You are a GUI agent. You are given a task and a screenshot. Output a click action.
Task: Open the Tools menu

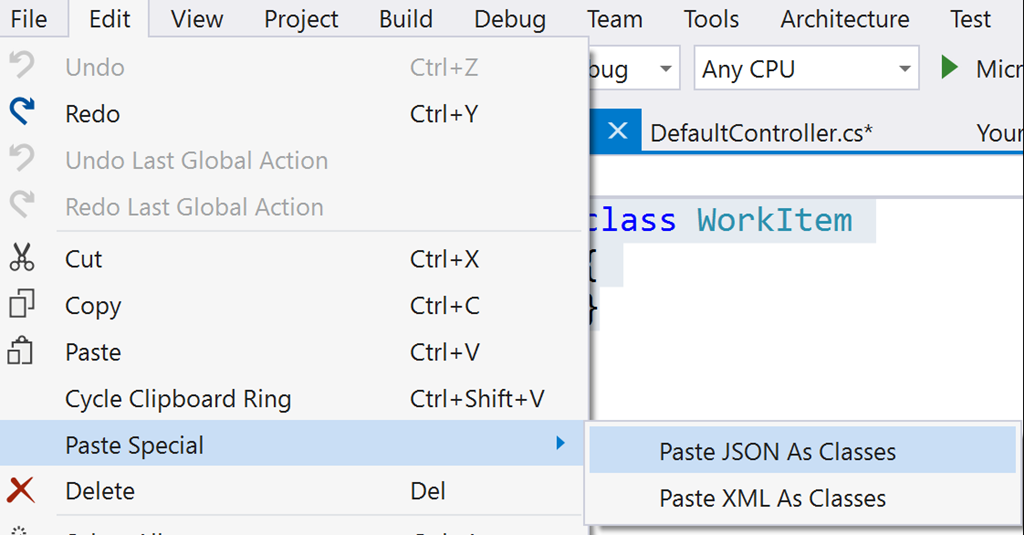(711, 19)
